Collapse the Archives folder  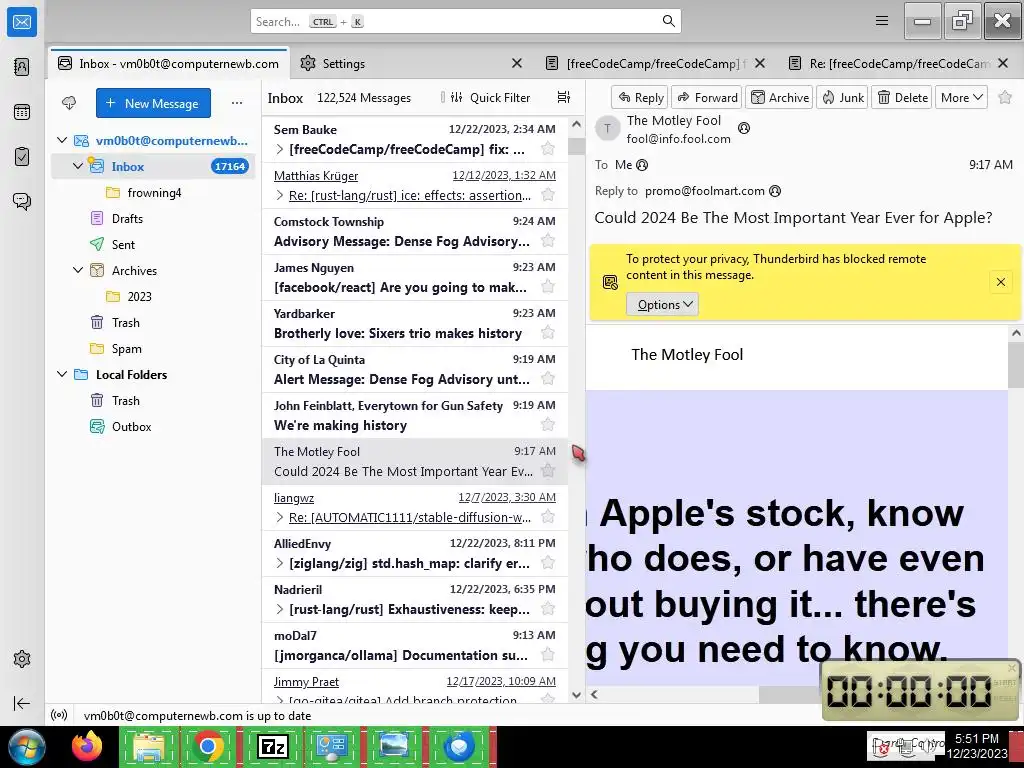(78, 270)
